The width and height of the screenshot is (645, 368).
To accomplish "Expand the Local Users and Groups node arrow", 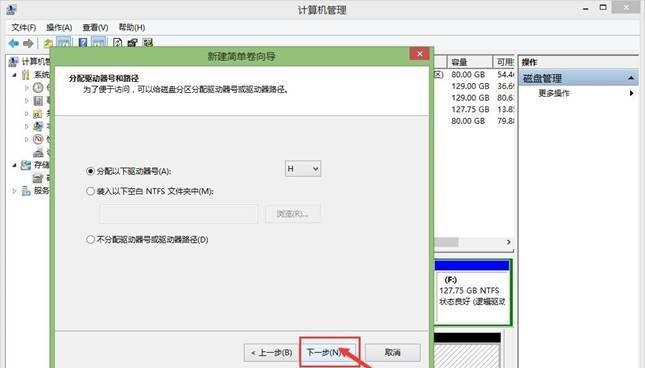I will [x=27, y=126].
